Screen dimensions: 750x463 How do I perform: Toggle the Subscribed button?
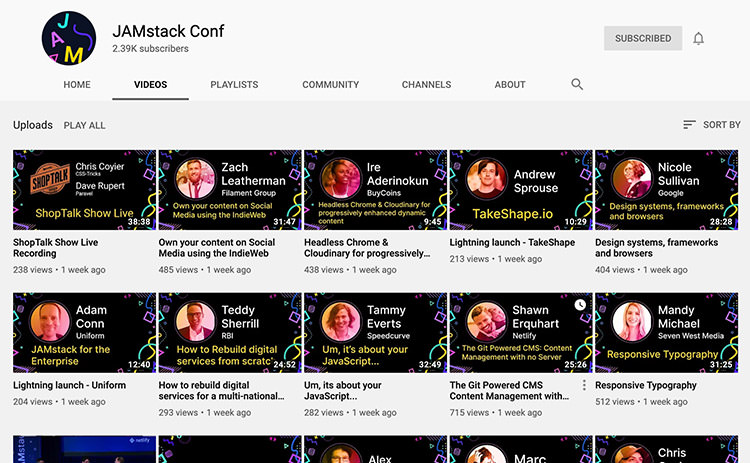(642, 38)
